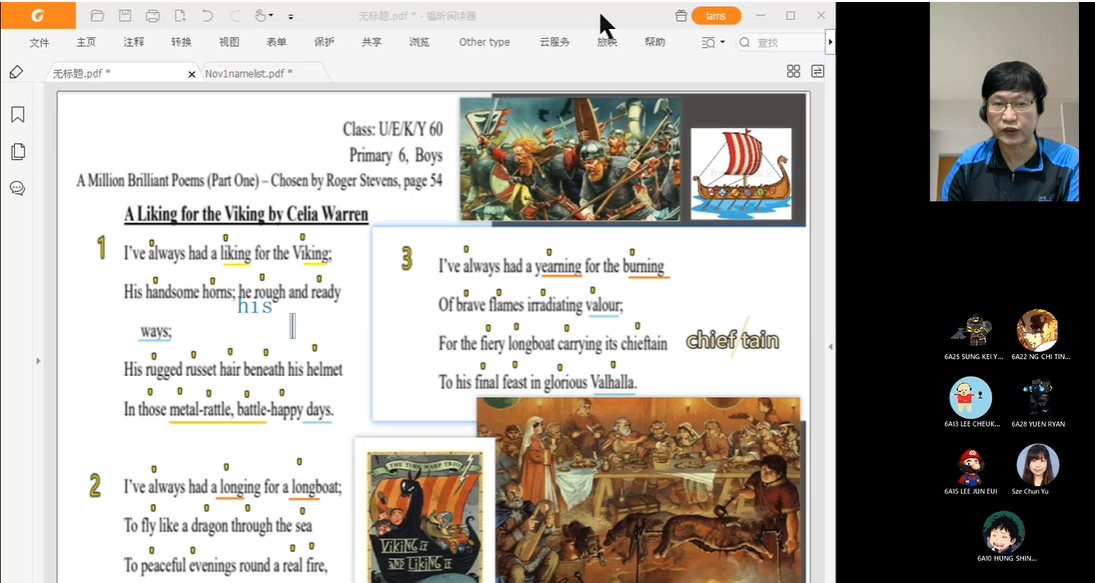Open the 主页 ribbon tab
Screen dimensions: 1095x583
tap(87, 42)
